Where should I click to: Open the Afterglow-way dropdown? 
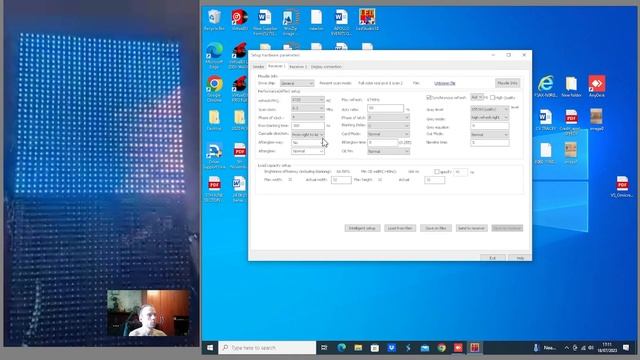[x=308, y=142]
